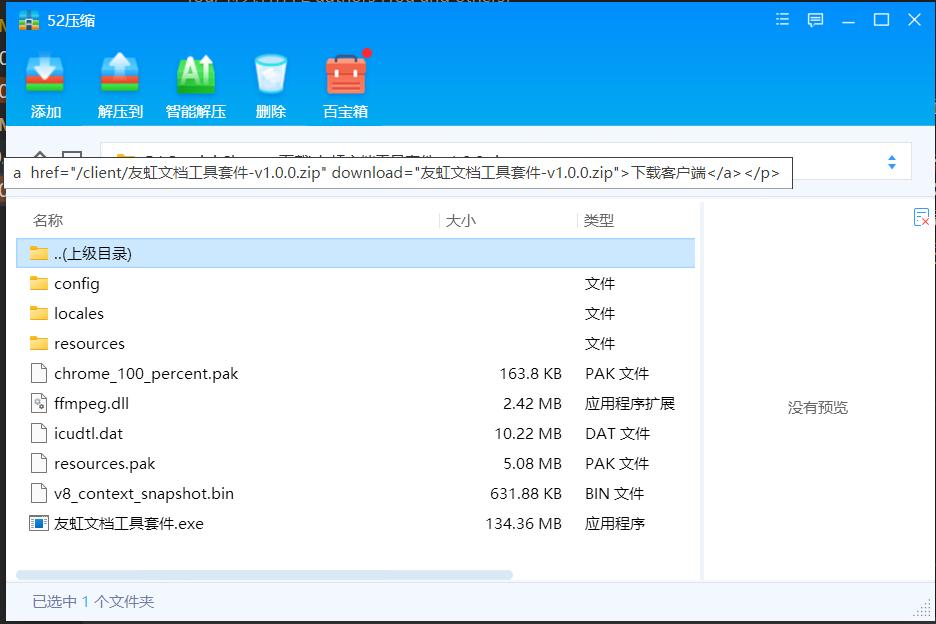Select chrome_100_percent.pak file
The image size is (936, 624).
pos(146,374)
